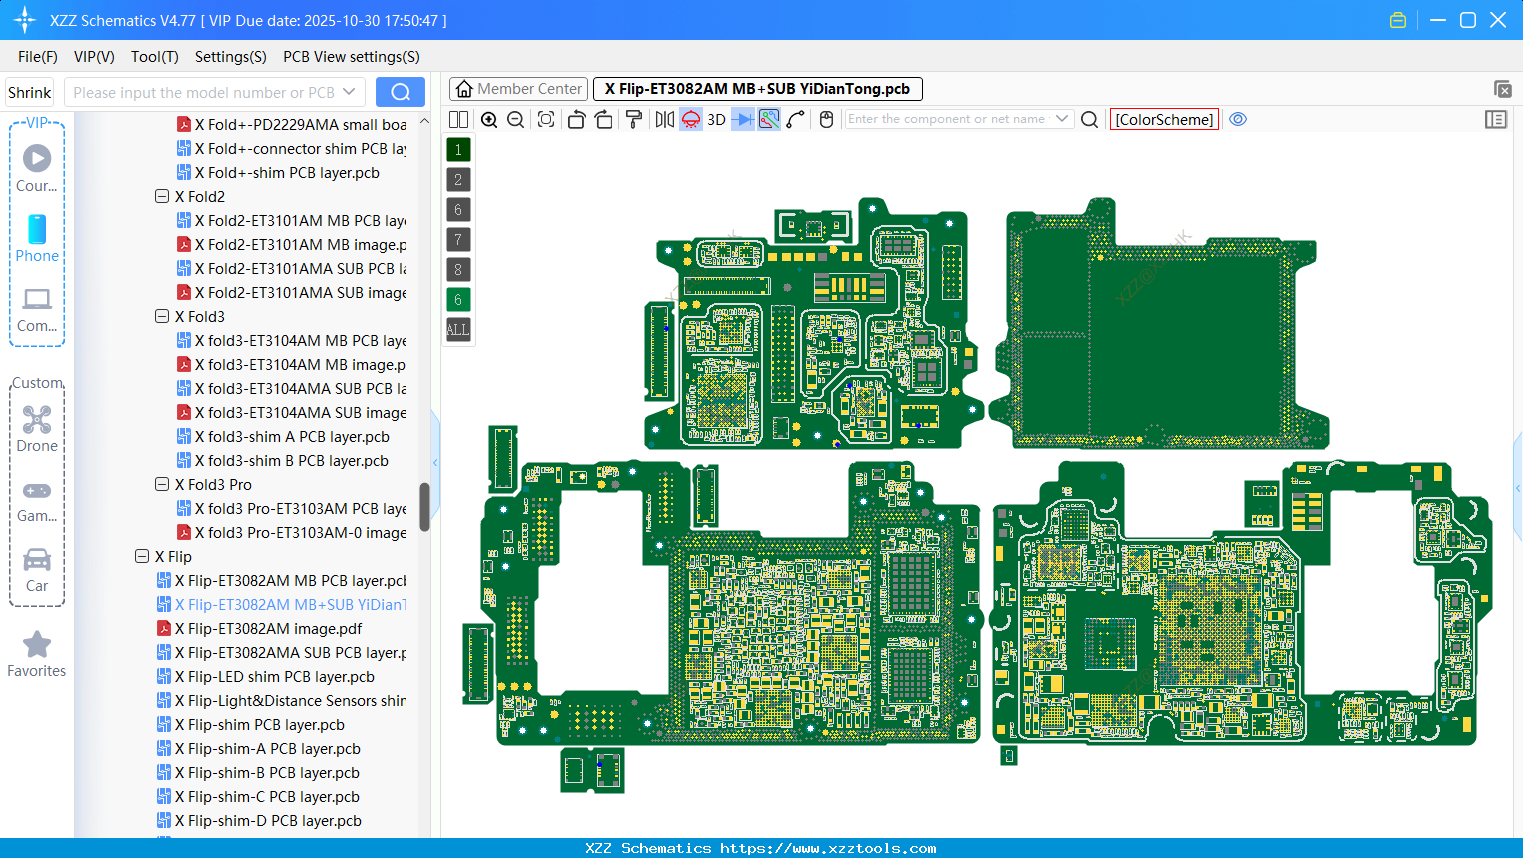The width and height of the screenshot is (1523, 858).
Task: Open the mouse settings icon
Action: pos(826,119)
